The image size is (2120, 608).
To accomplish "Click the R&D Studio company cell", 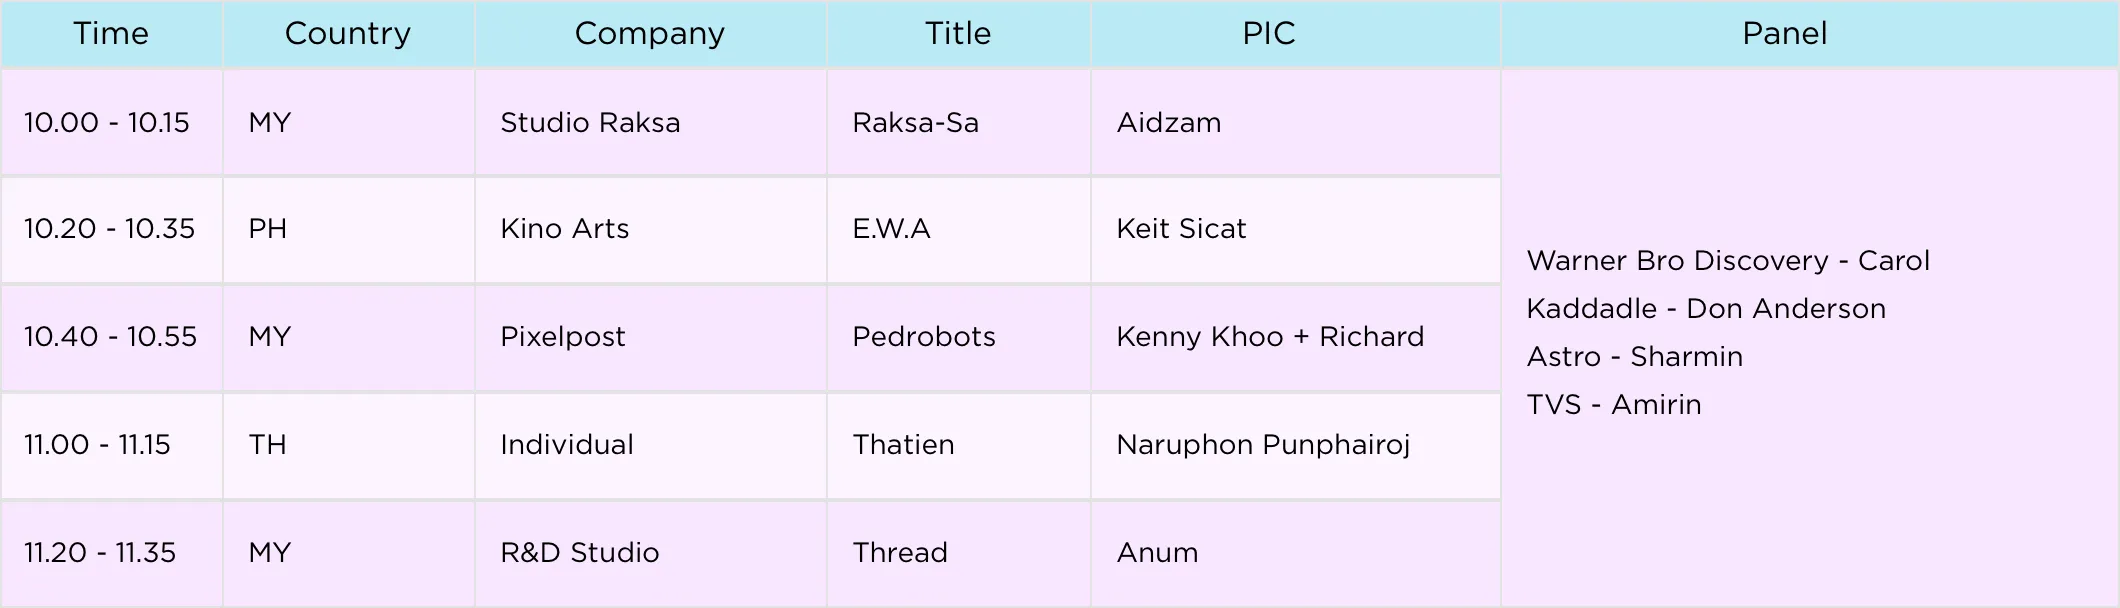I will tap(580, 553).
